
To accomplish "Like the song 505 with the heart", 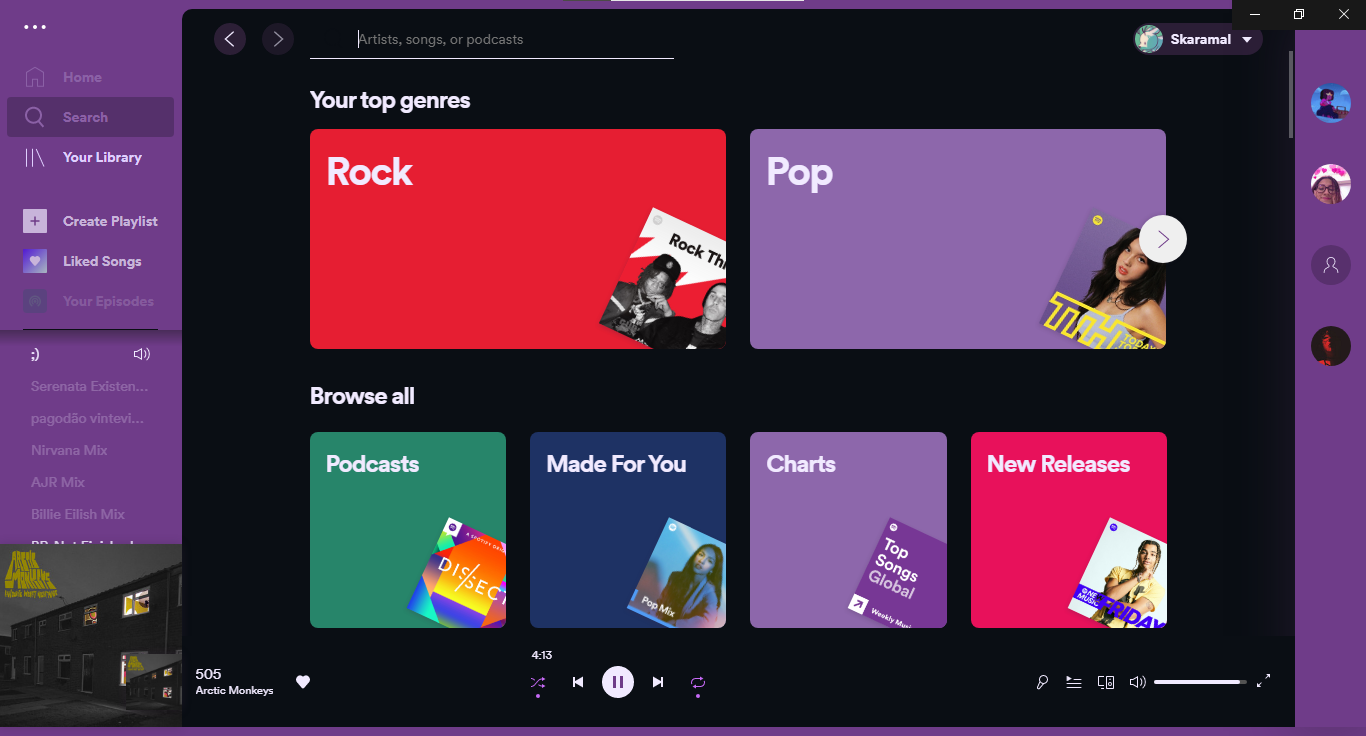I will click(303, 682).
